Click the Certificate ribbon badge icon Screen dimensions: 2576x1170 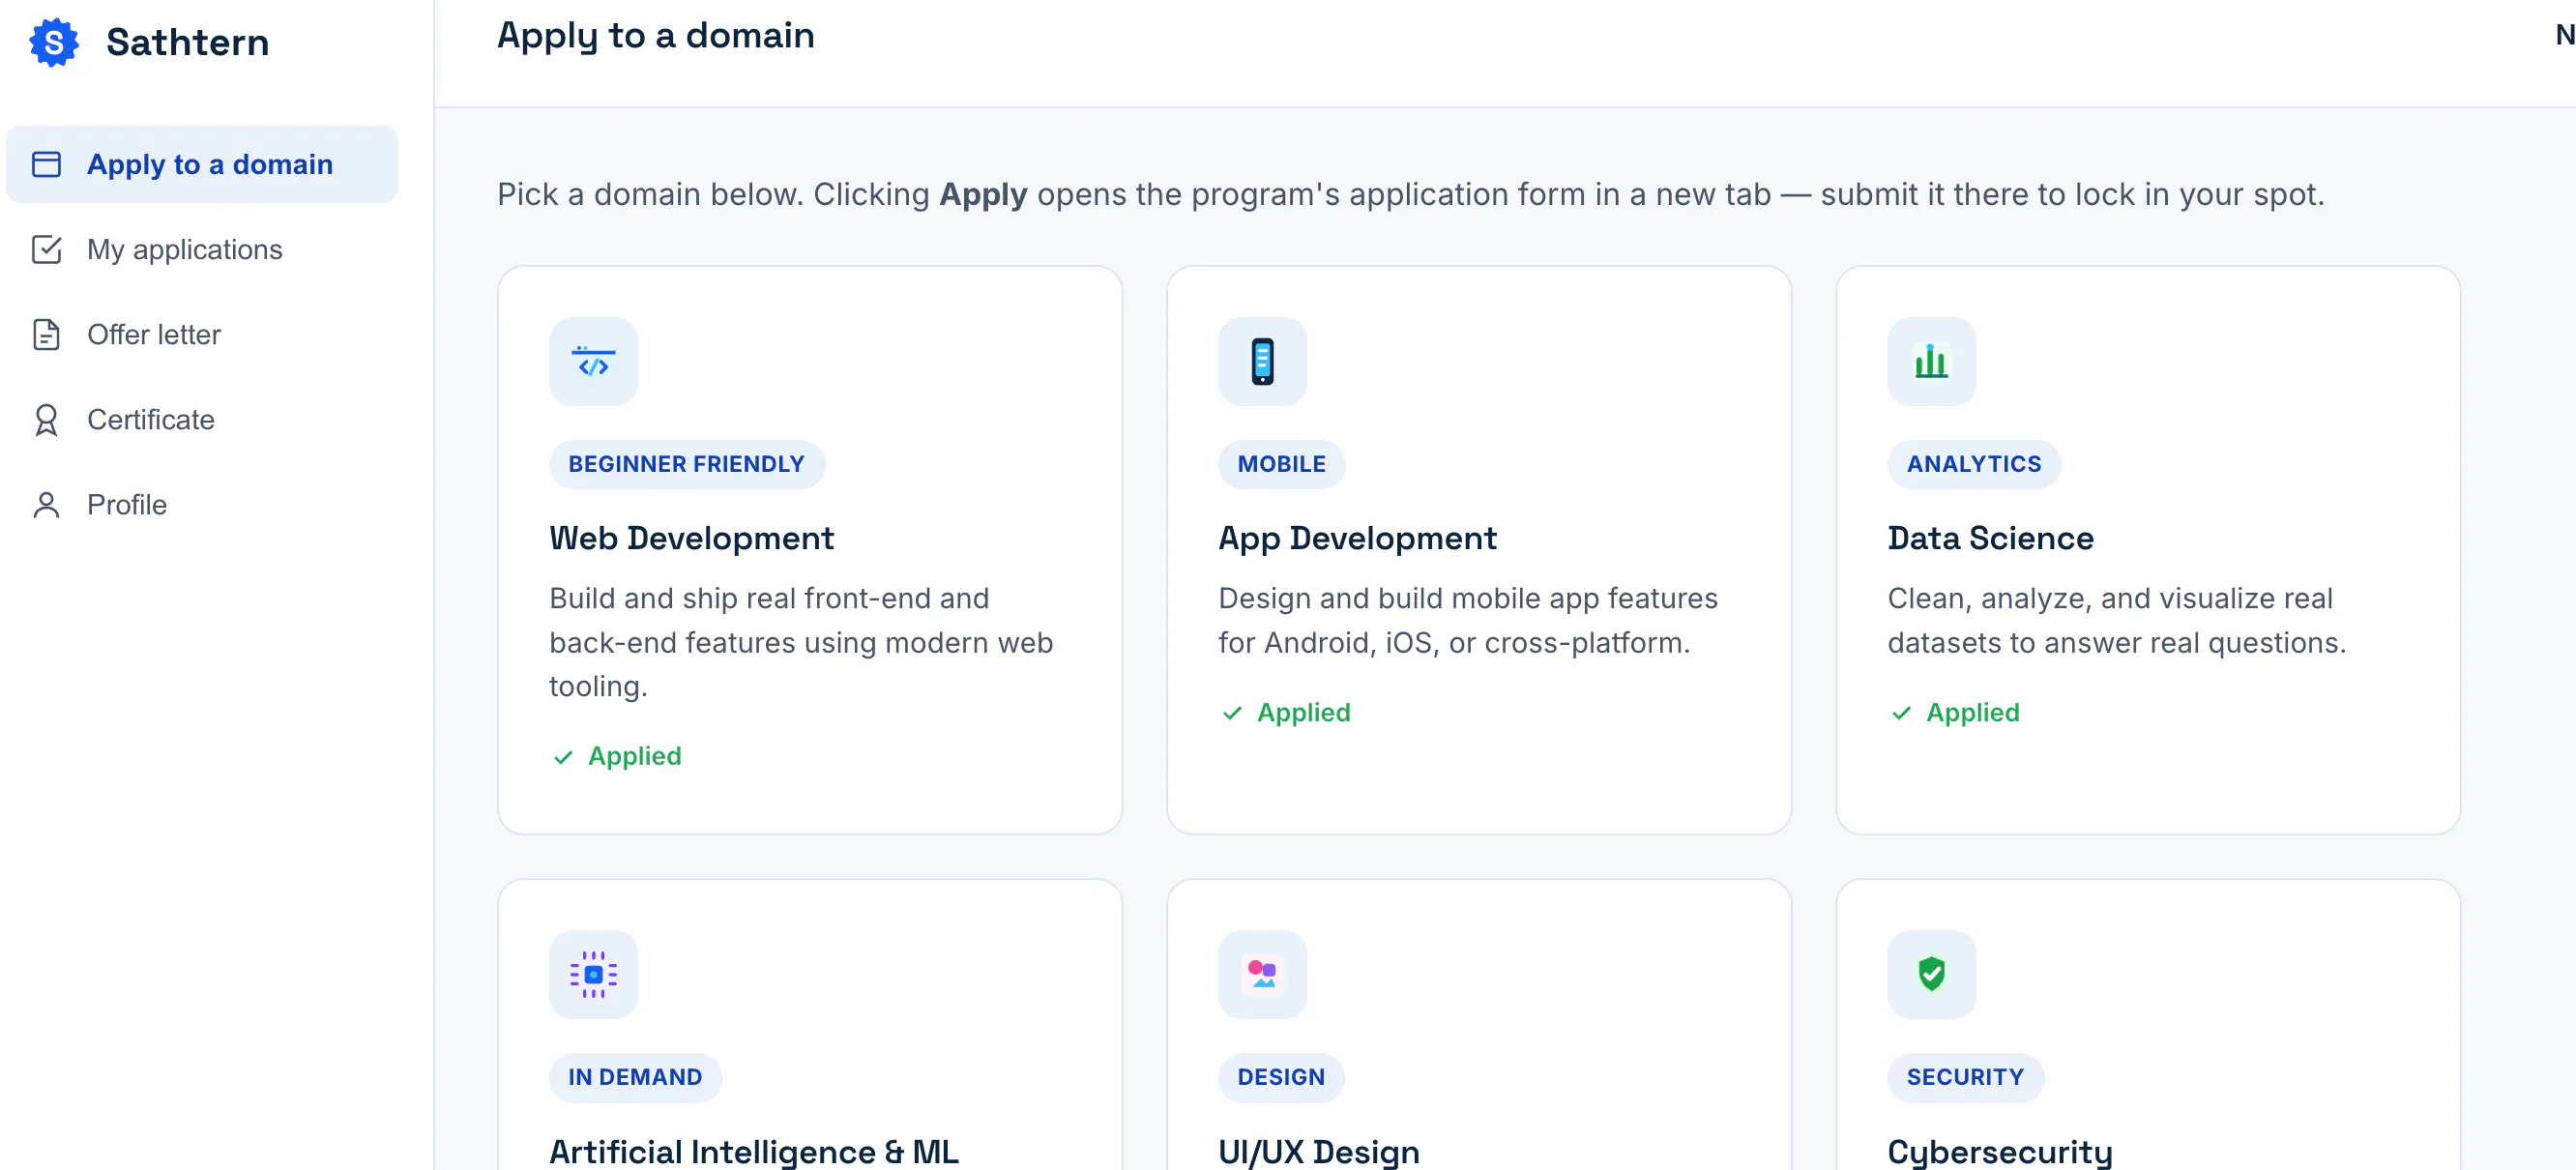pos(46,420)
